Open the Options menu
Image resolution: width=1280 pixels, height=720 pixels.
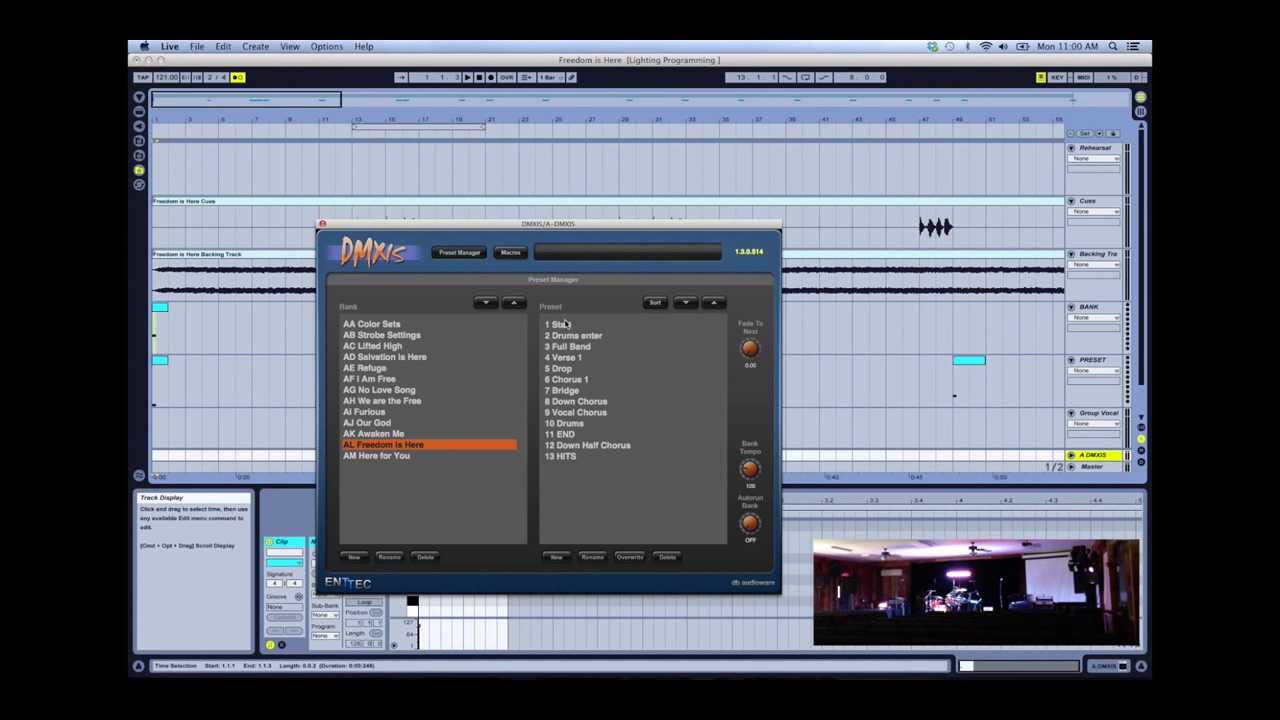point(327,46)
